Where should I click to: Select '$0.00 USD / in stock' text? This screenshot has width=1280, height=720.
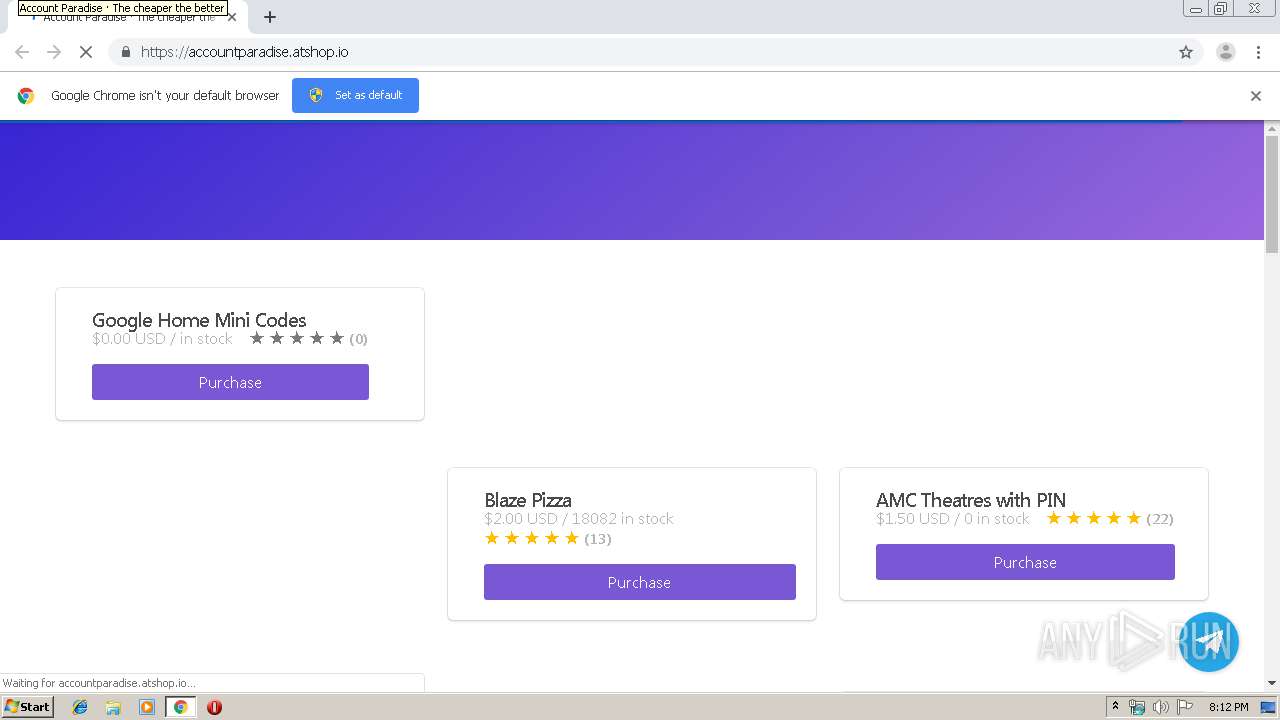coord(162,339)
